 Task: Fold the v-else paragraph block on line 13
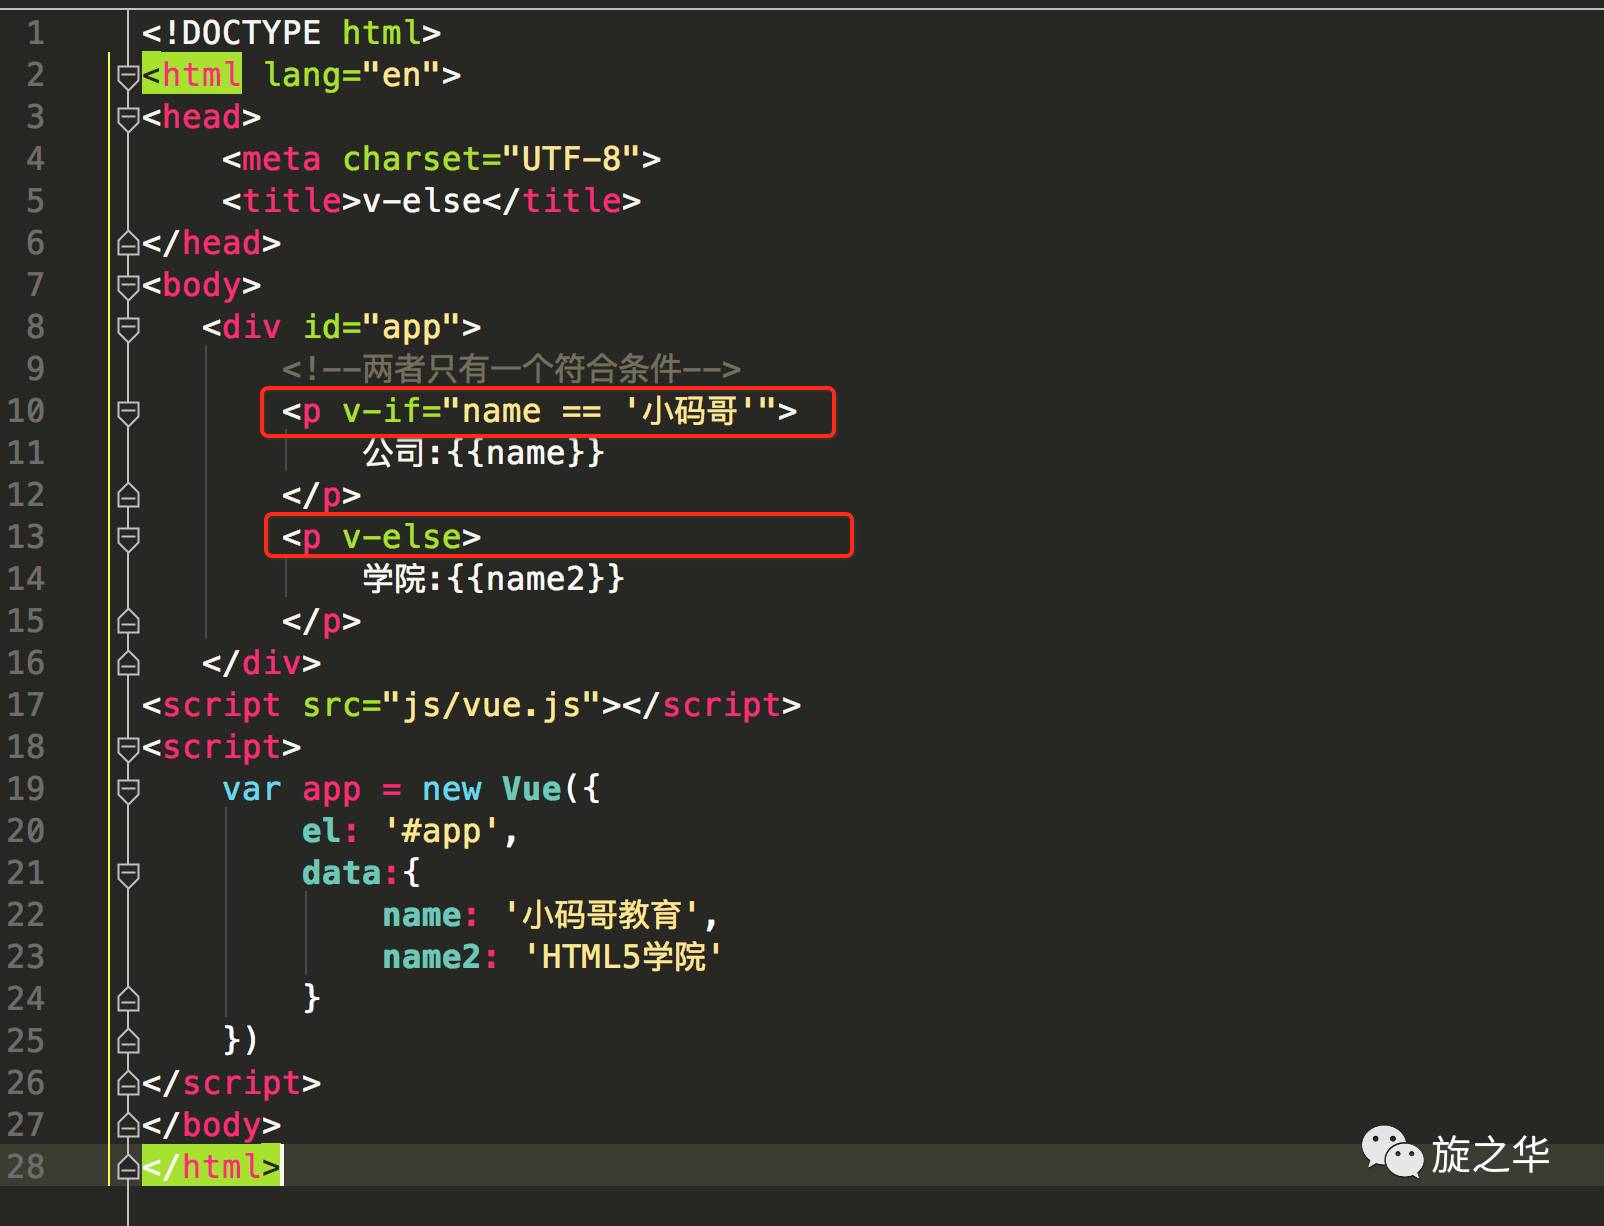(128, 538)
